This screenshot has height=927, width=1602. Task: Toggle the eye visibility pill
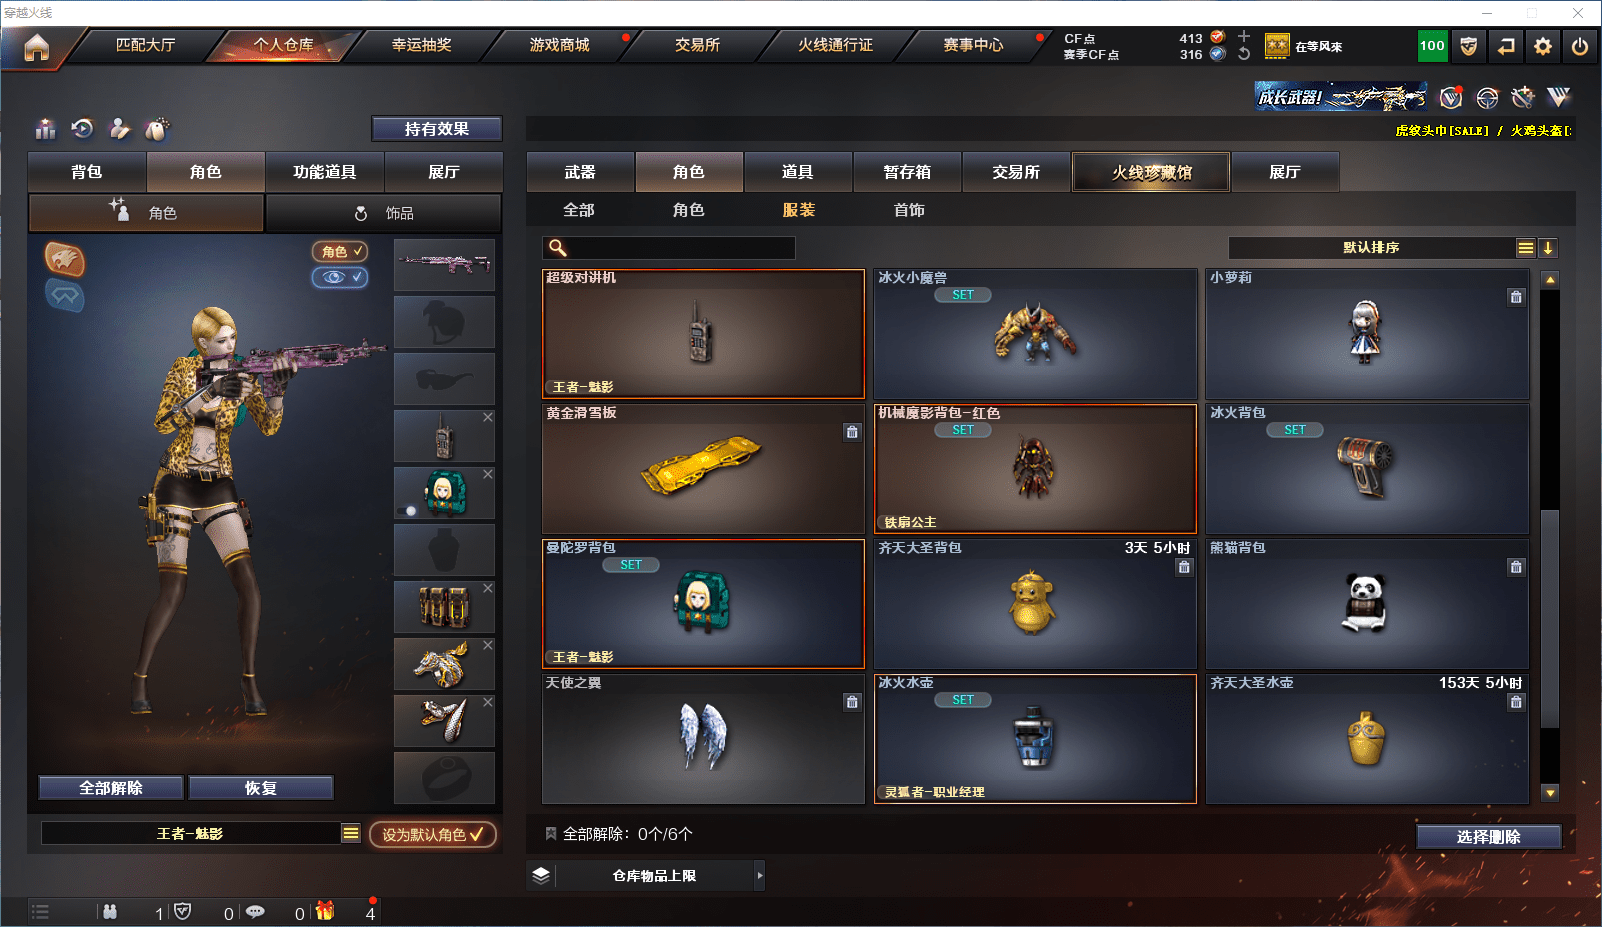click(340, 277)
